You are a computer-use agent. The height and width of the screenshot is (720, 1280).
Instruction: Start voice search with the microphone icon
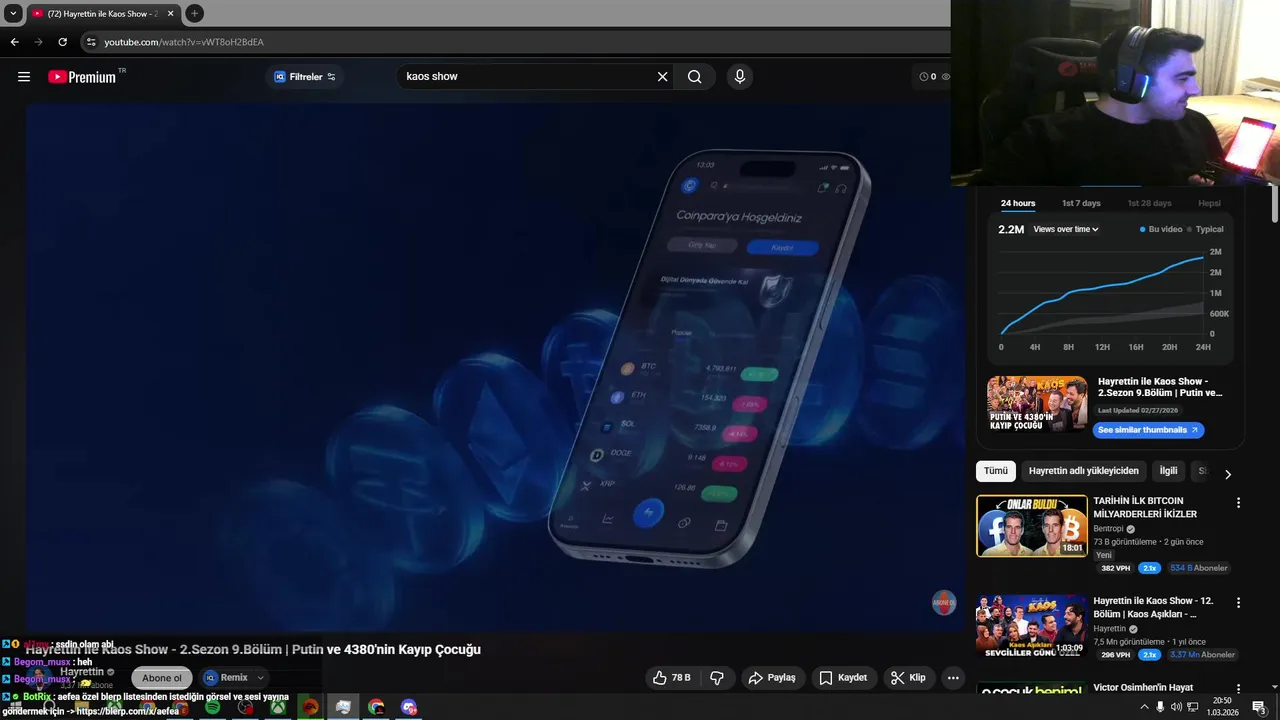pyautogui.click(x=740, y=77)
